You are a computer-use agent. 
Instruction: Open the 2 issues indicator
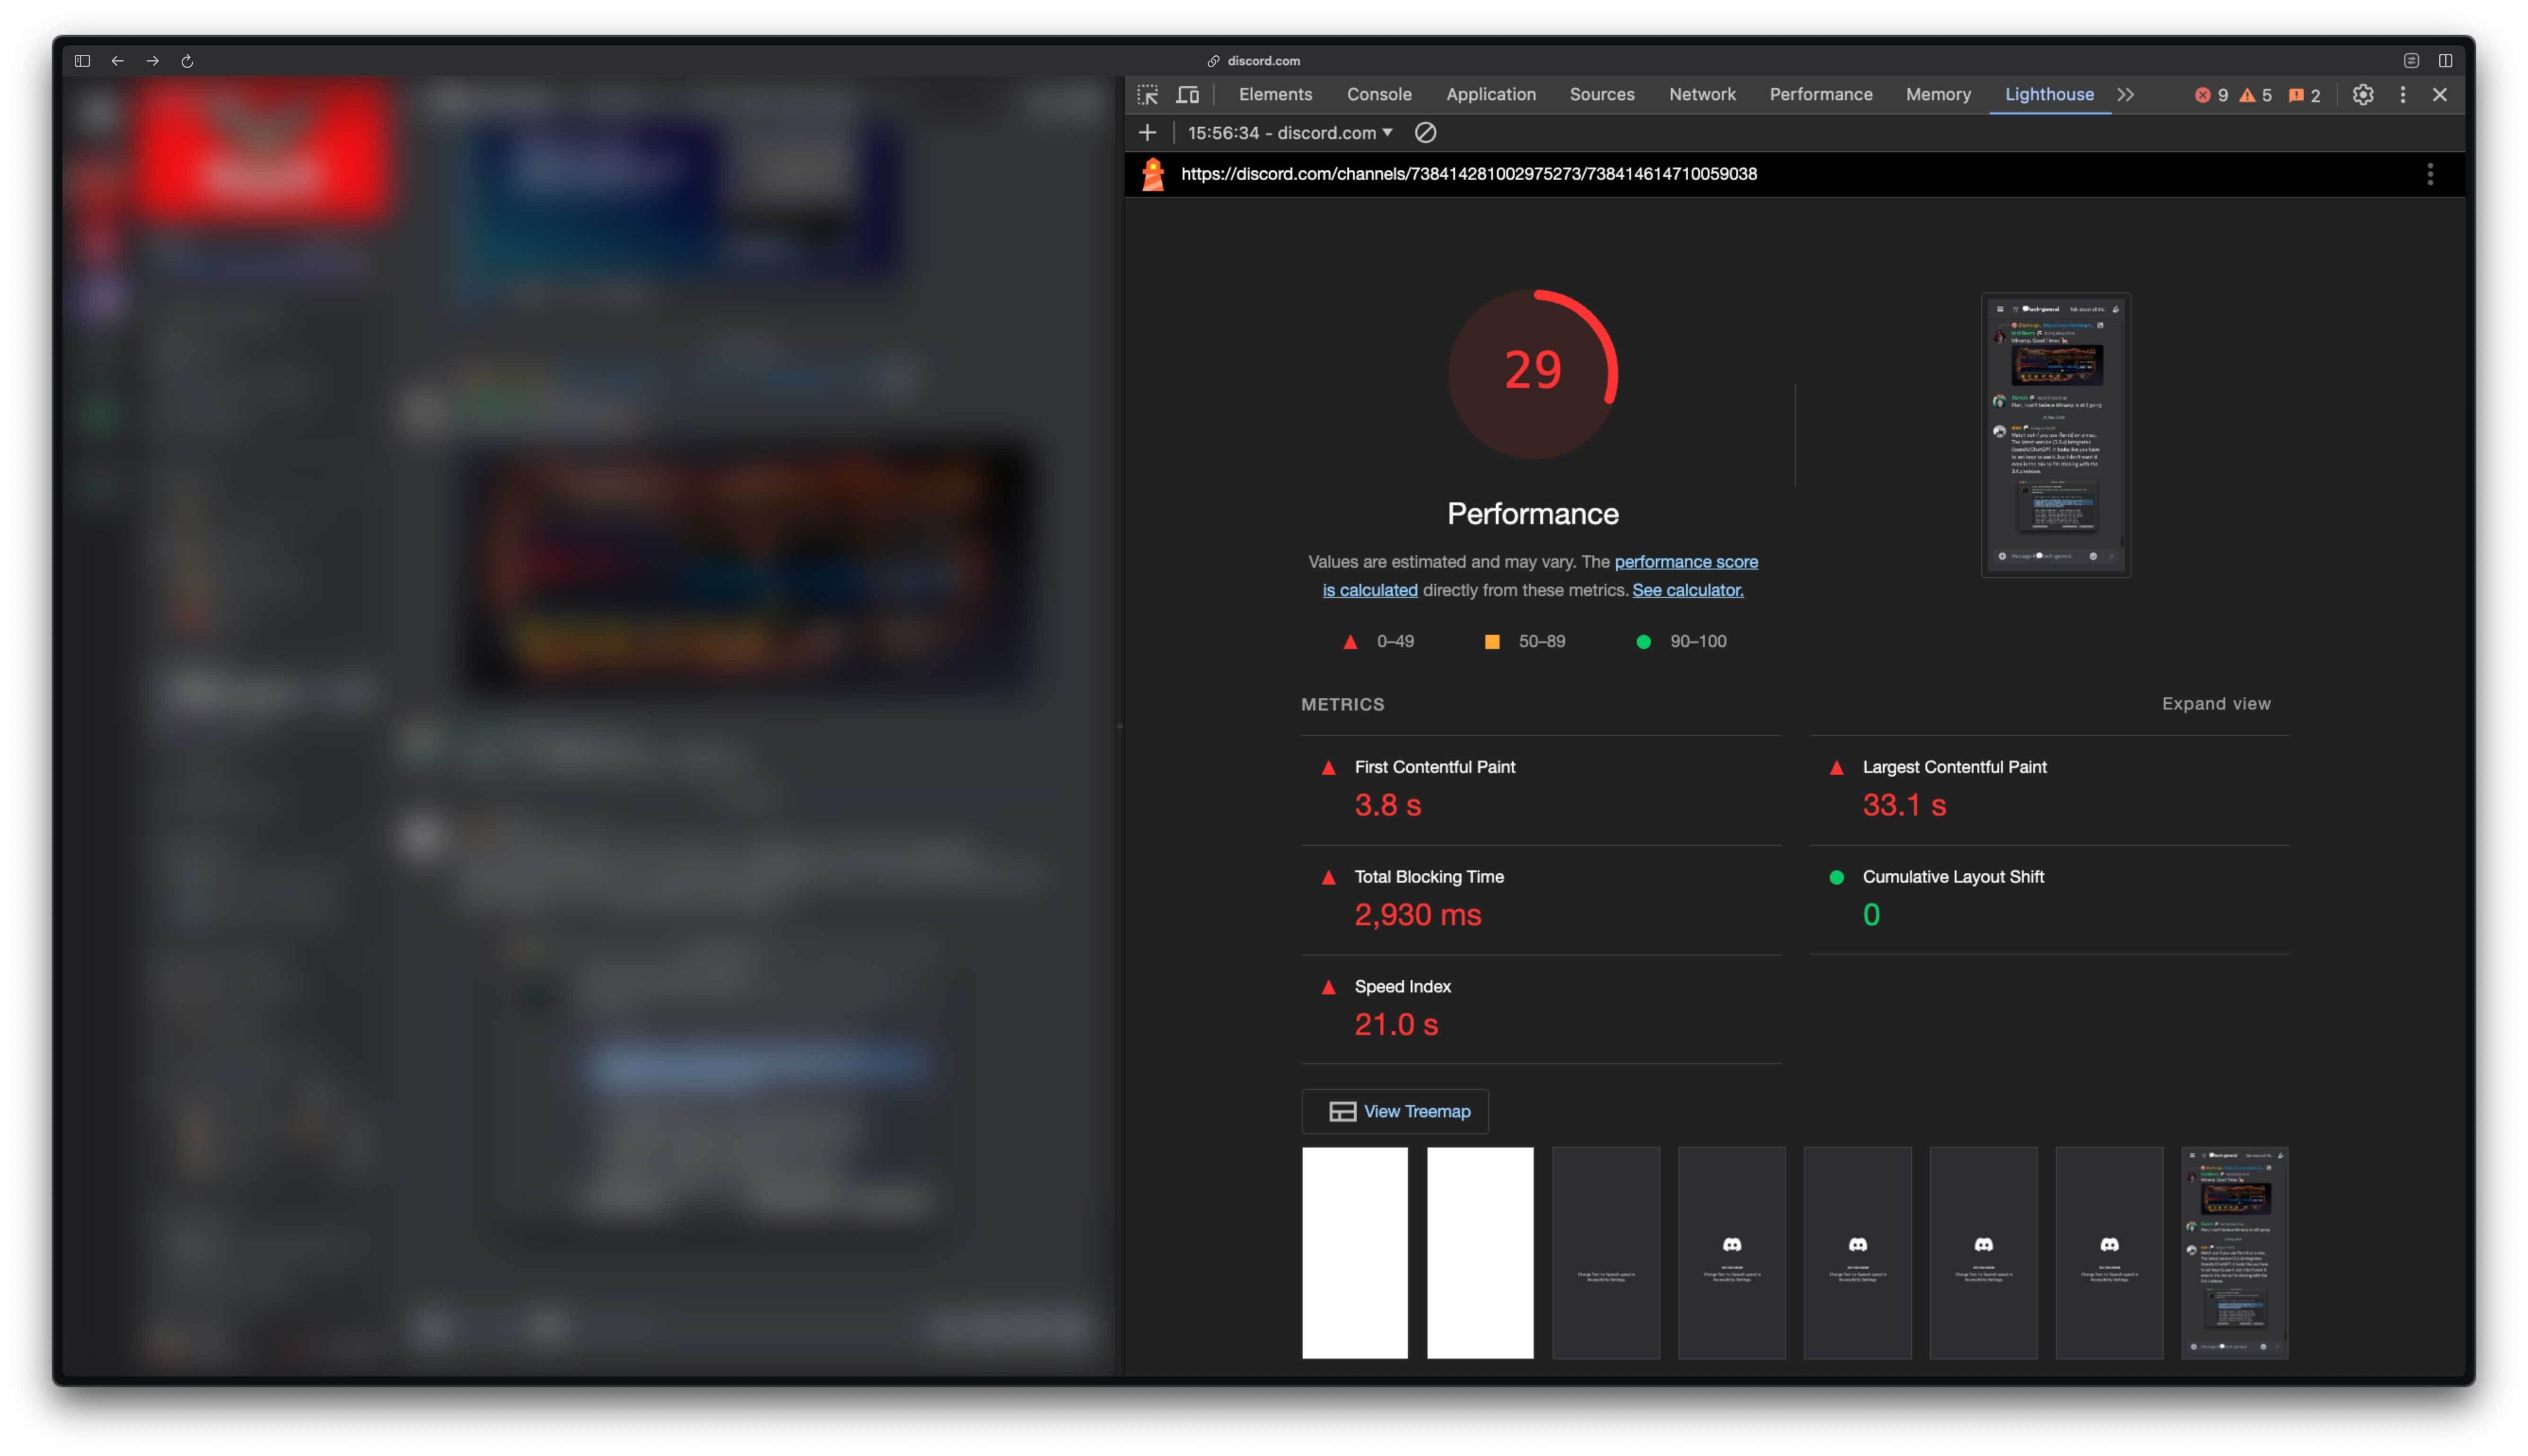coord(2304,95)
